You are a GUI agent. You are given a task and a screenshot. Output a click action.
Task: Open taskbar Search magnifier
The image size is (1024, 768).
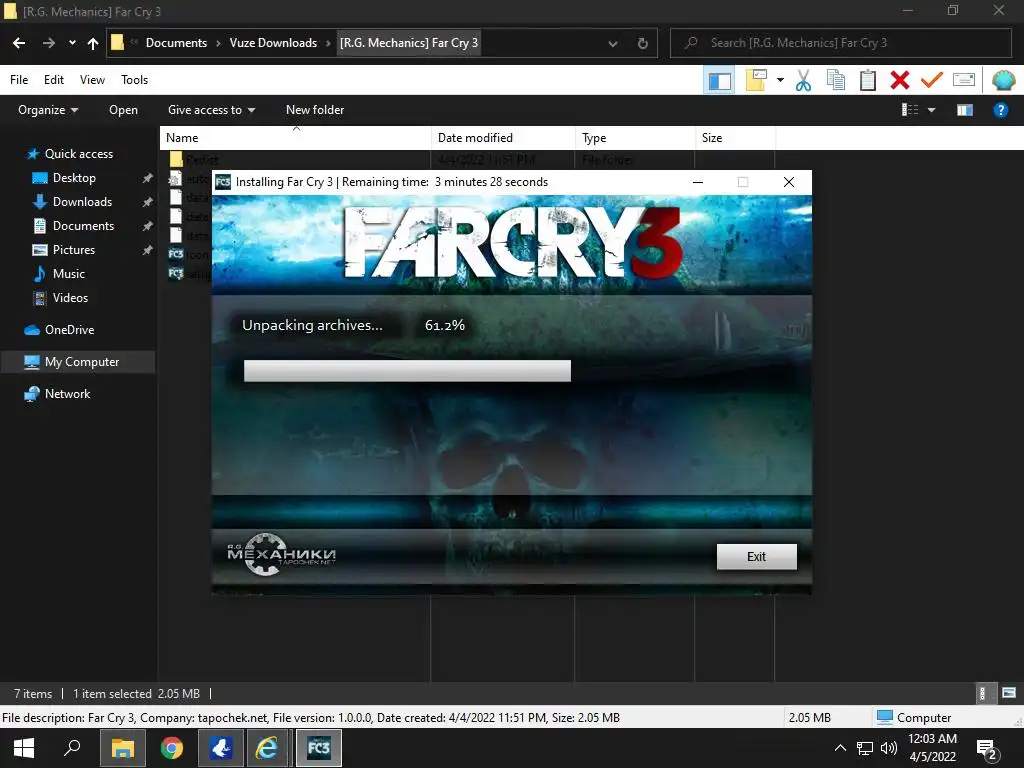72,748
